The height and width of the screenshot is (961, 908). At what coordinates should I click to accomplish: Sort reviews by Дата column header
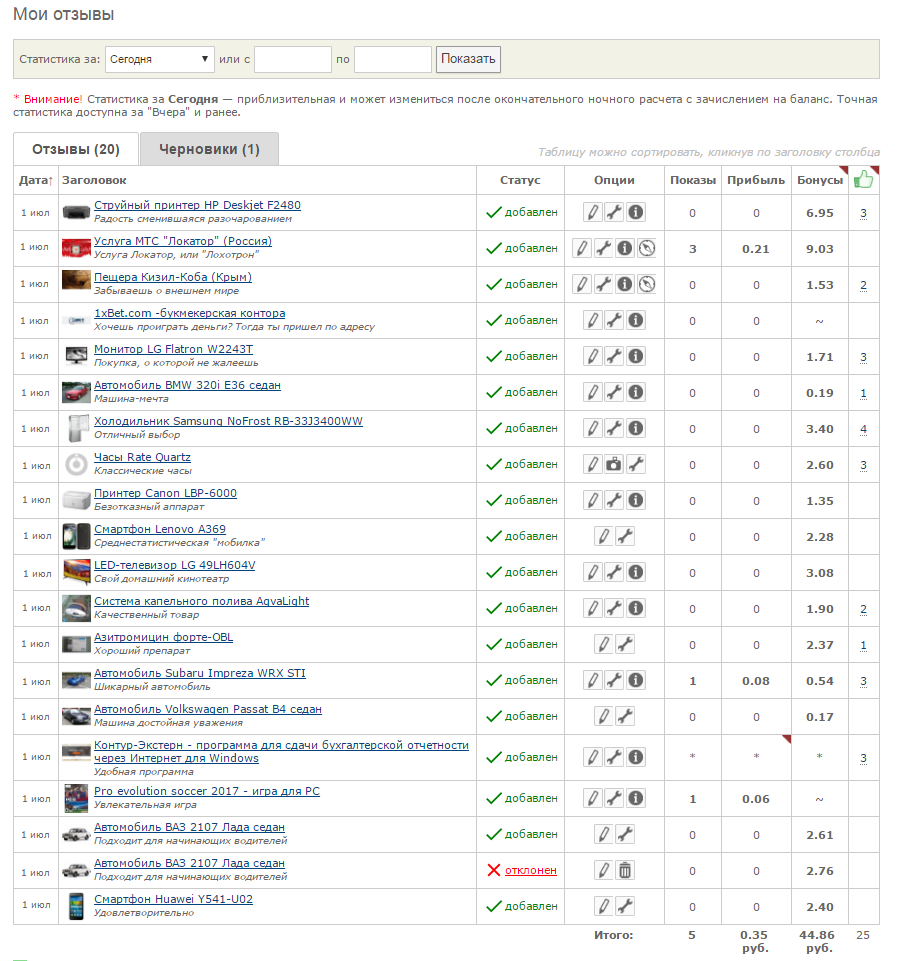(36, 180)
